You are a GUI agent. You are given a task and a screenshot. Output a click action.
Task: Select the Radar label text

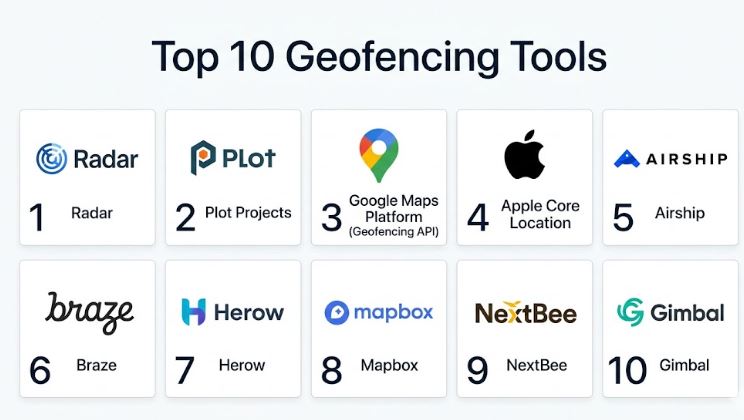point(92,213)
